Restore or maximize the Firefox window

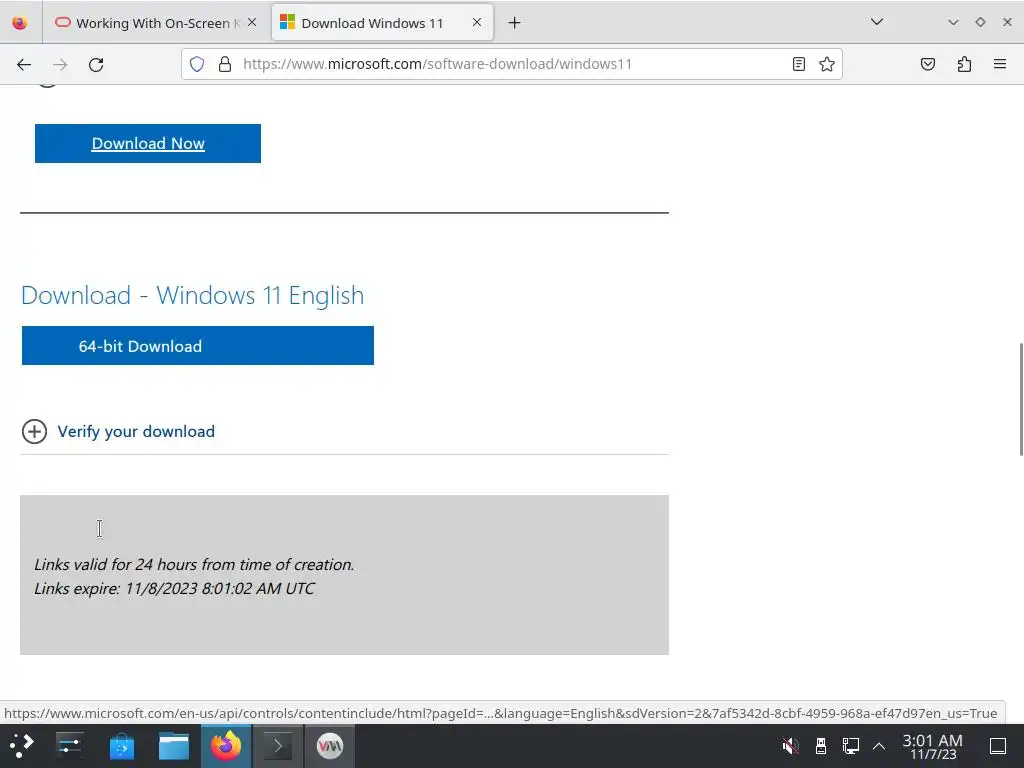pos(980,22)
